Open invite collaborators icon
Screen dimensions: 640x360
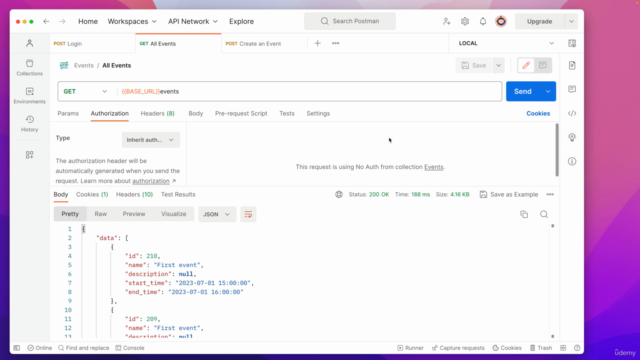point(446,21)
